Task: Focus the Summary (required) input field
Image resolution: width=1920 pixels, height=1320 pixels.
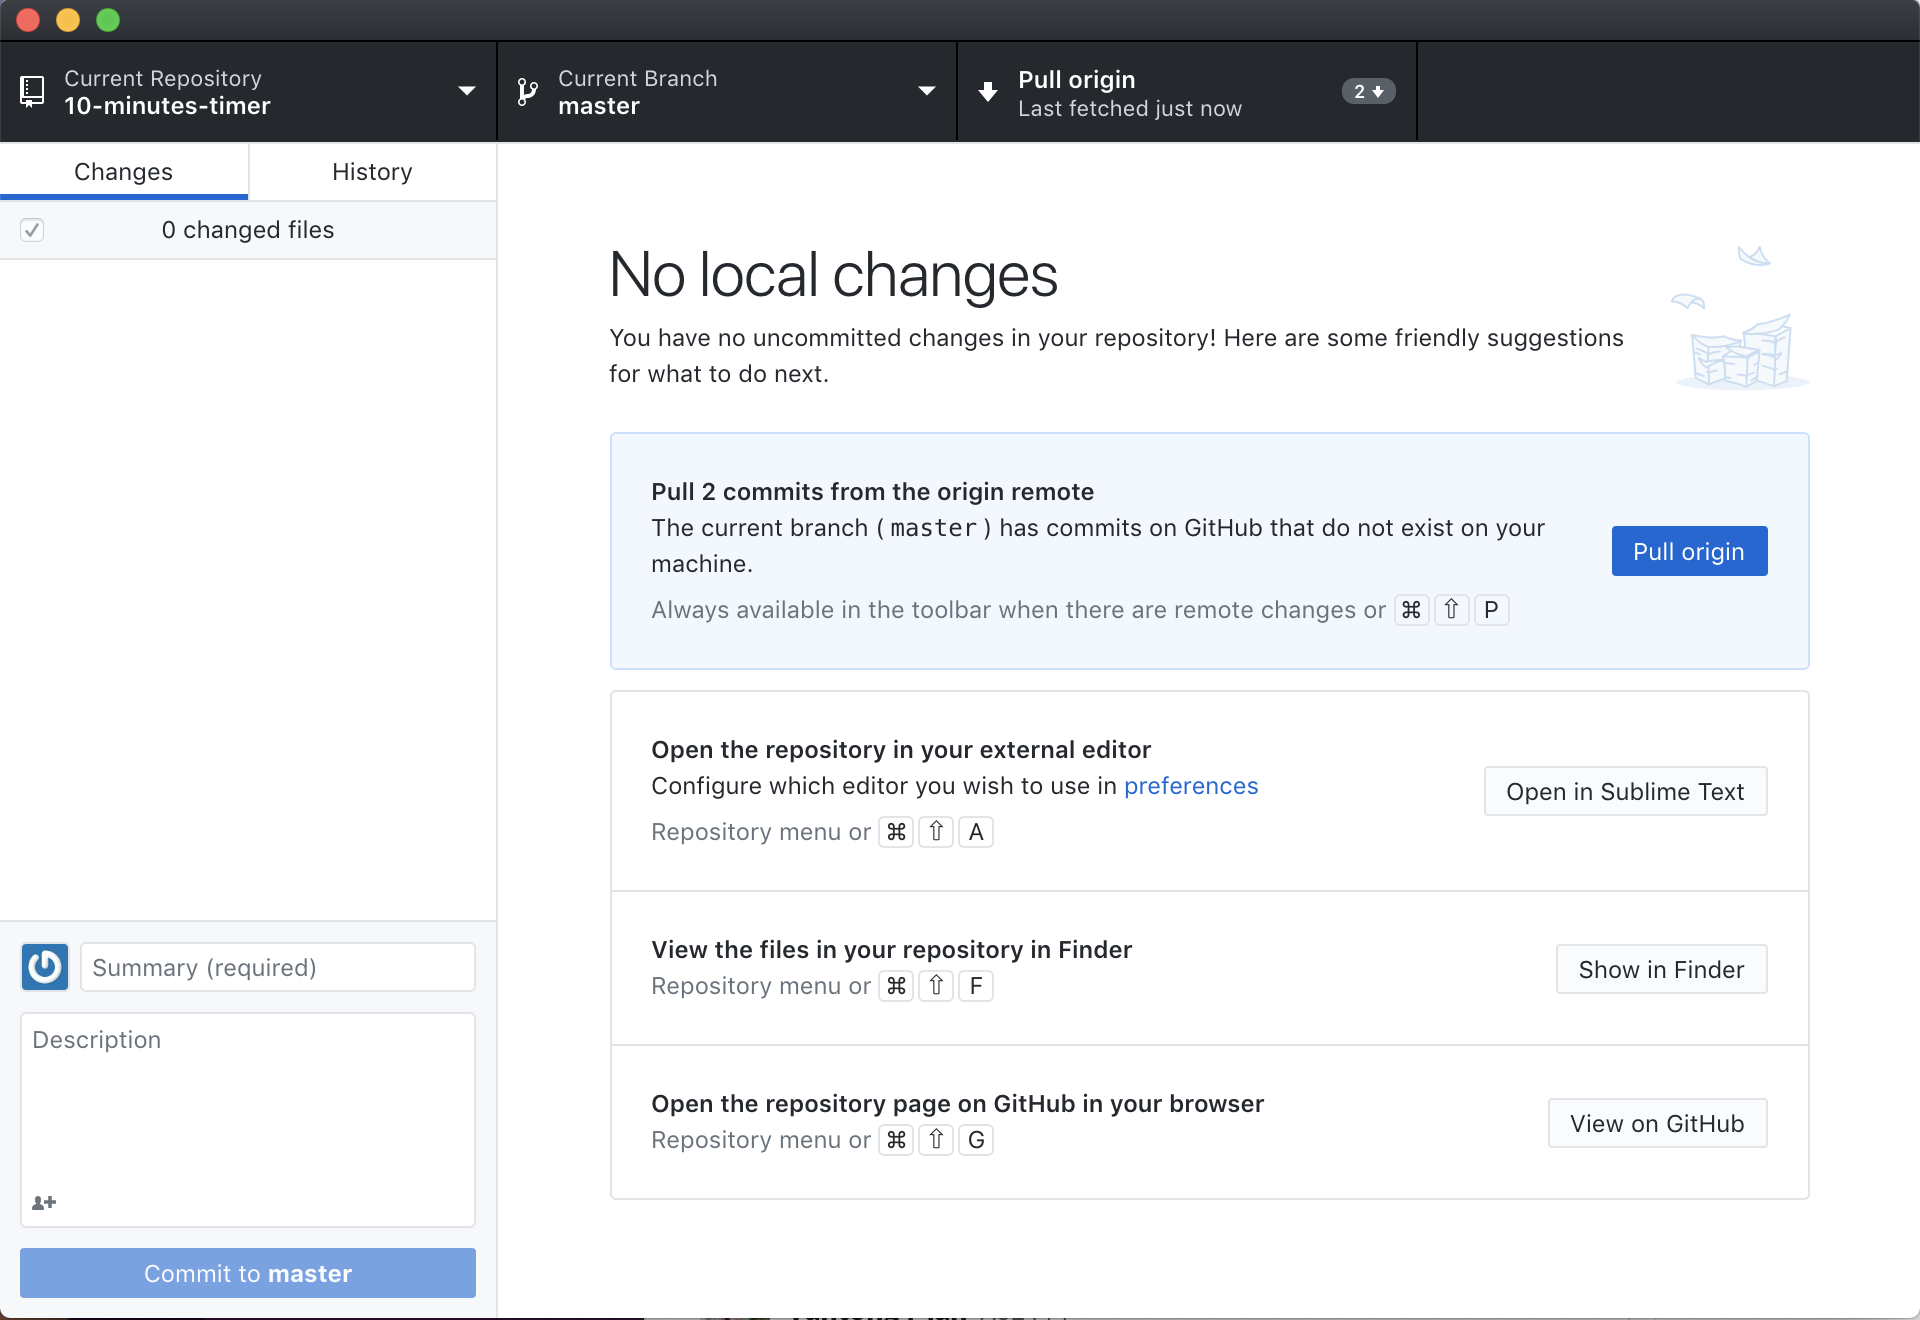Action: click(277, 967)
